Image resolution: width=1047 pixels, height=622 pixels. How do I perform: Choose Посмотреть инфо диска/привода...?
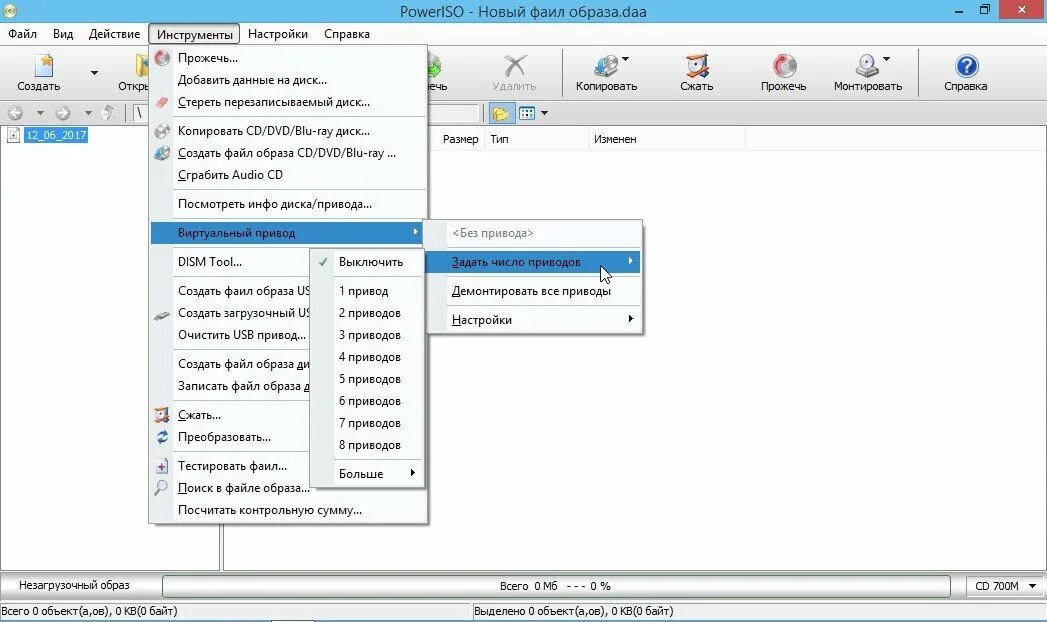click(288, 204)
